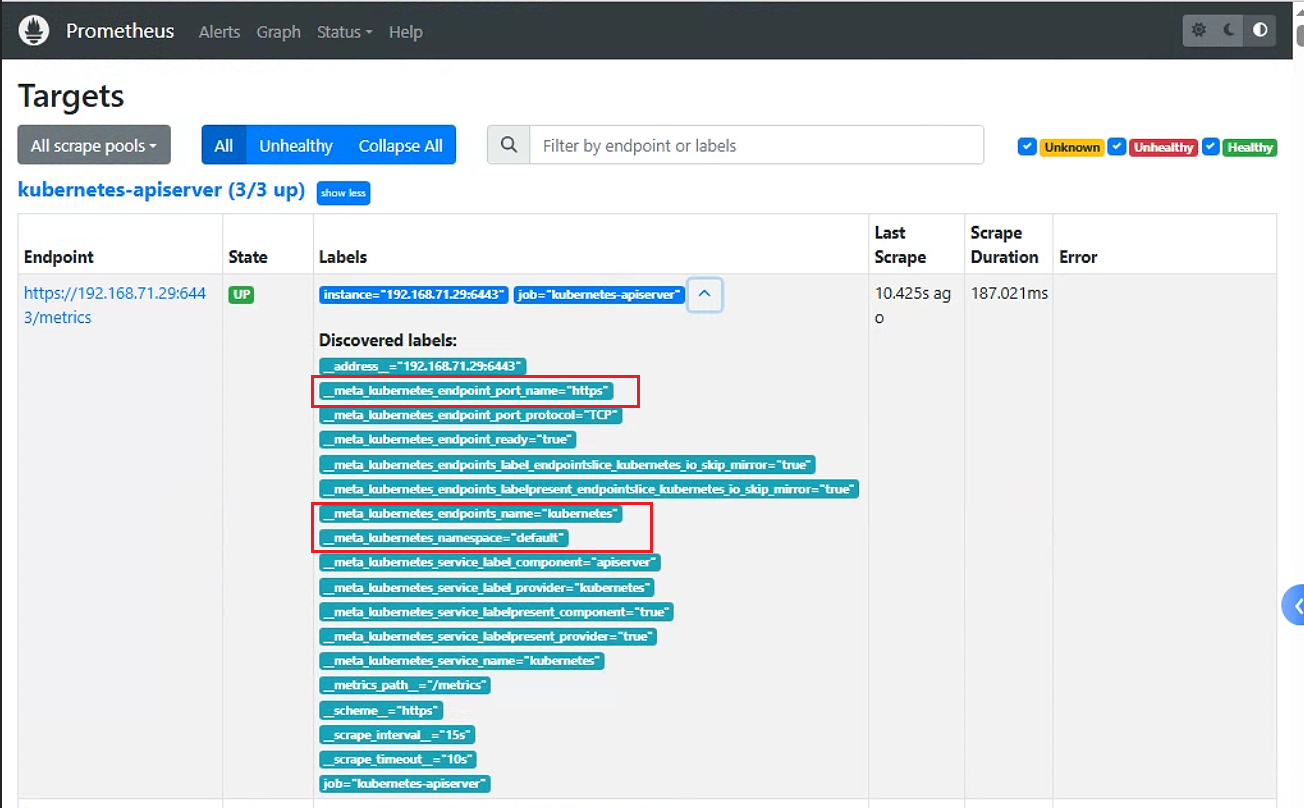Uncheck the Unknown filter checkbox
Viewport: 1304px width, 808px height.
[x=1026, y=146]
